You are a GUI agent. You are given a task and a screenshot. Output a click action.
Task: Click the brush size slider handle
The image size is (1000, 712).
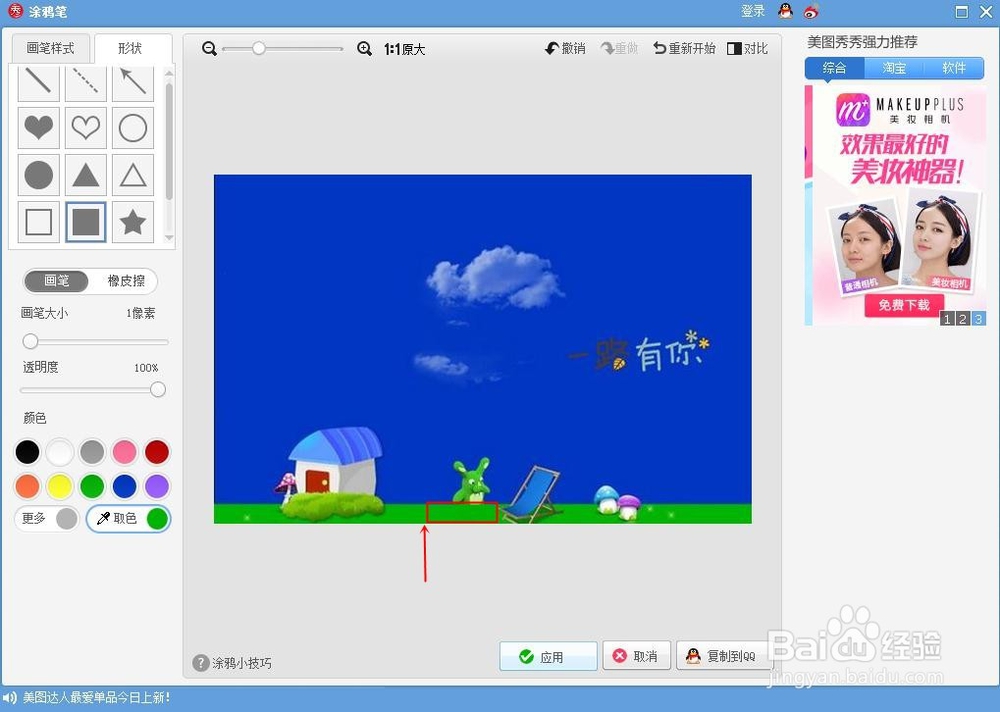pos(30,341)
